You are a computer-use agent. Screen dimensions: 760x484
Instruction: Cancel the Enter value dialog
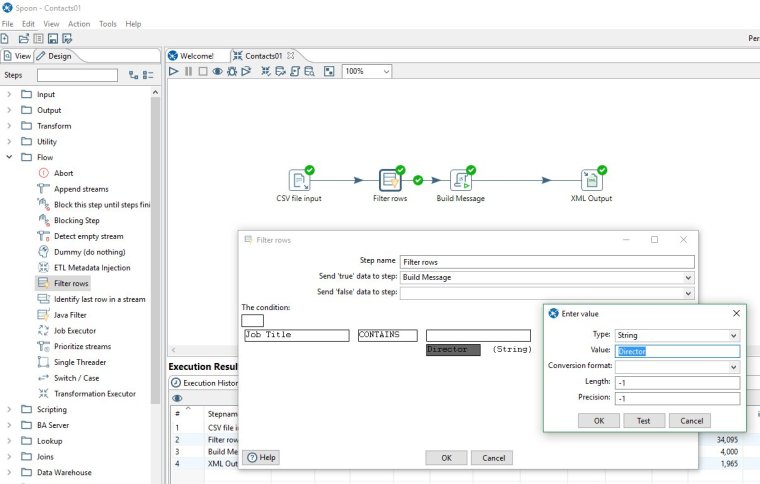coord(691,421)
